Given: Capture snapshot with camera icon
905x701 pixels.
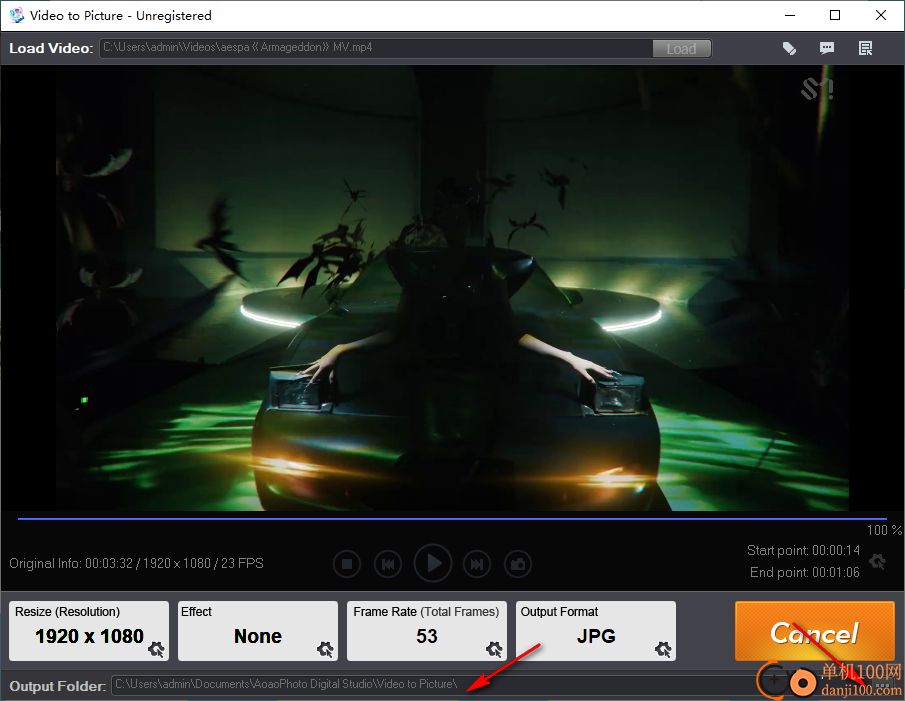Looking at the screenshot, I should 518,564.
